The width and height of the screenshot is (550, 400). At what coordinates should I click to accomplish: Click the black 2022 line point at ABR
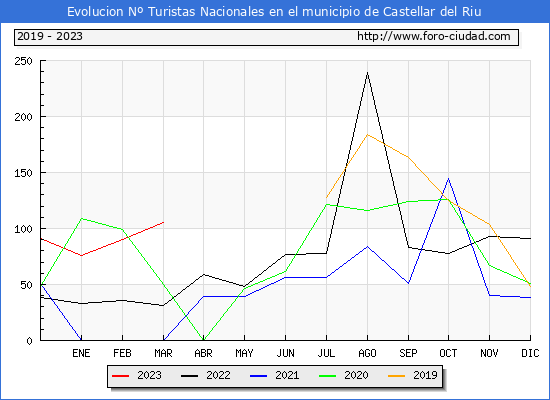pos(203,274)
